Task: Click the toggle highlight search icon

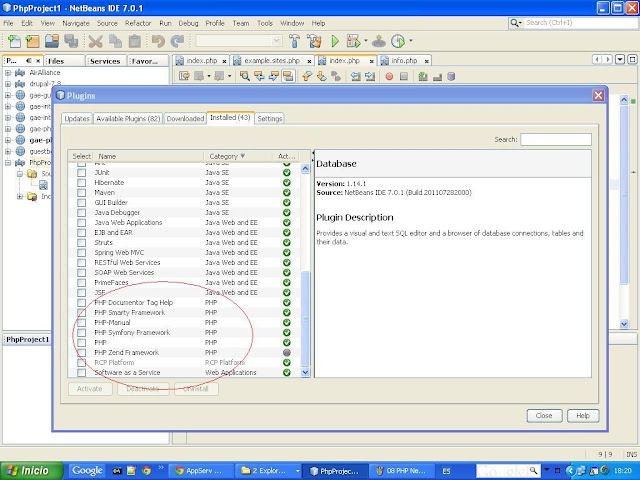Action: pos(288,76)
